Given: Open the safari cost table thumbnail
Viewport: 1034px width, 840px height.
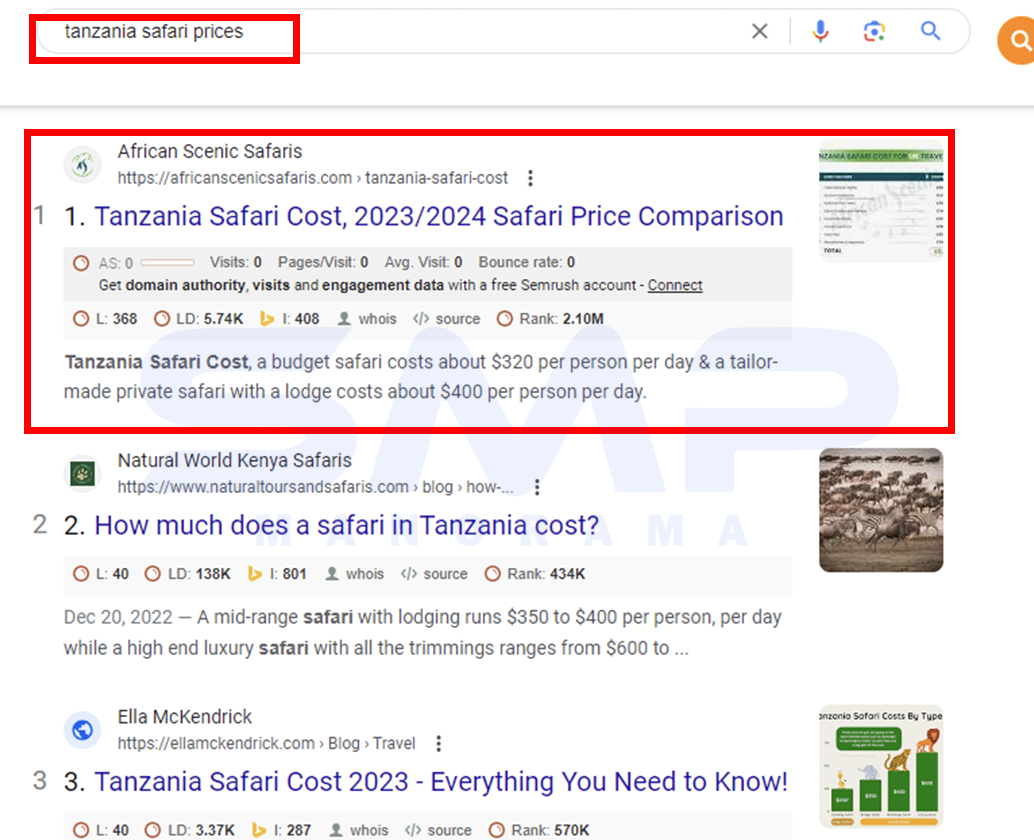Looking at the screenshot, I should (x=881, y=201).
